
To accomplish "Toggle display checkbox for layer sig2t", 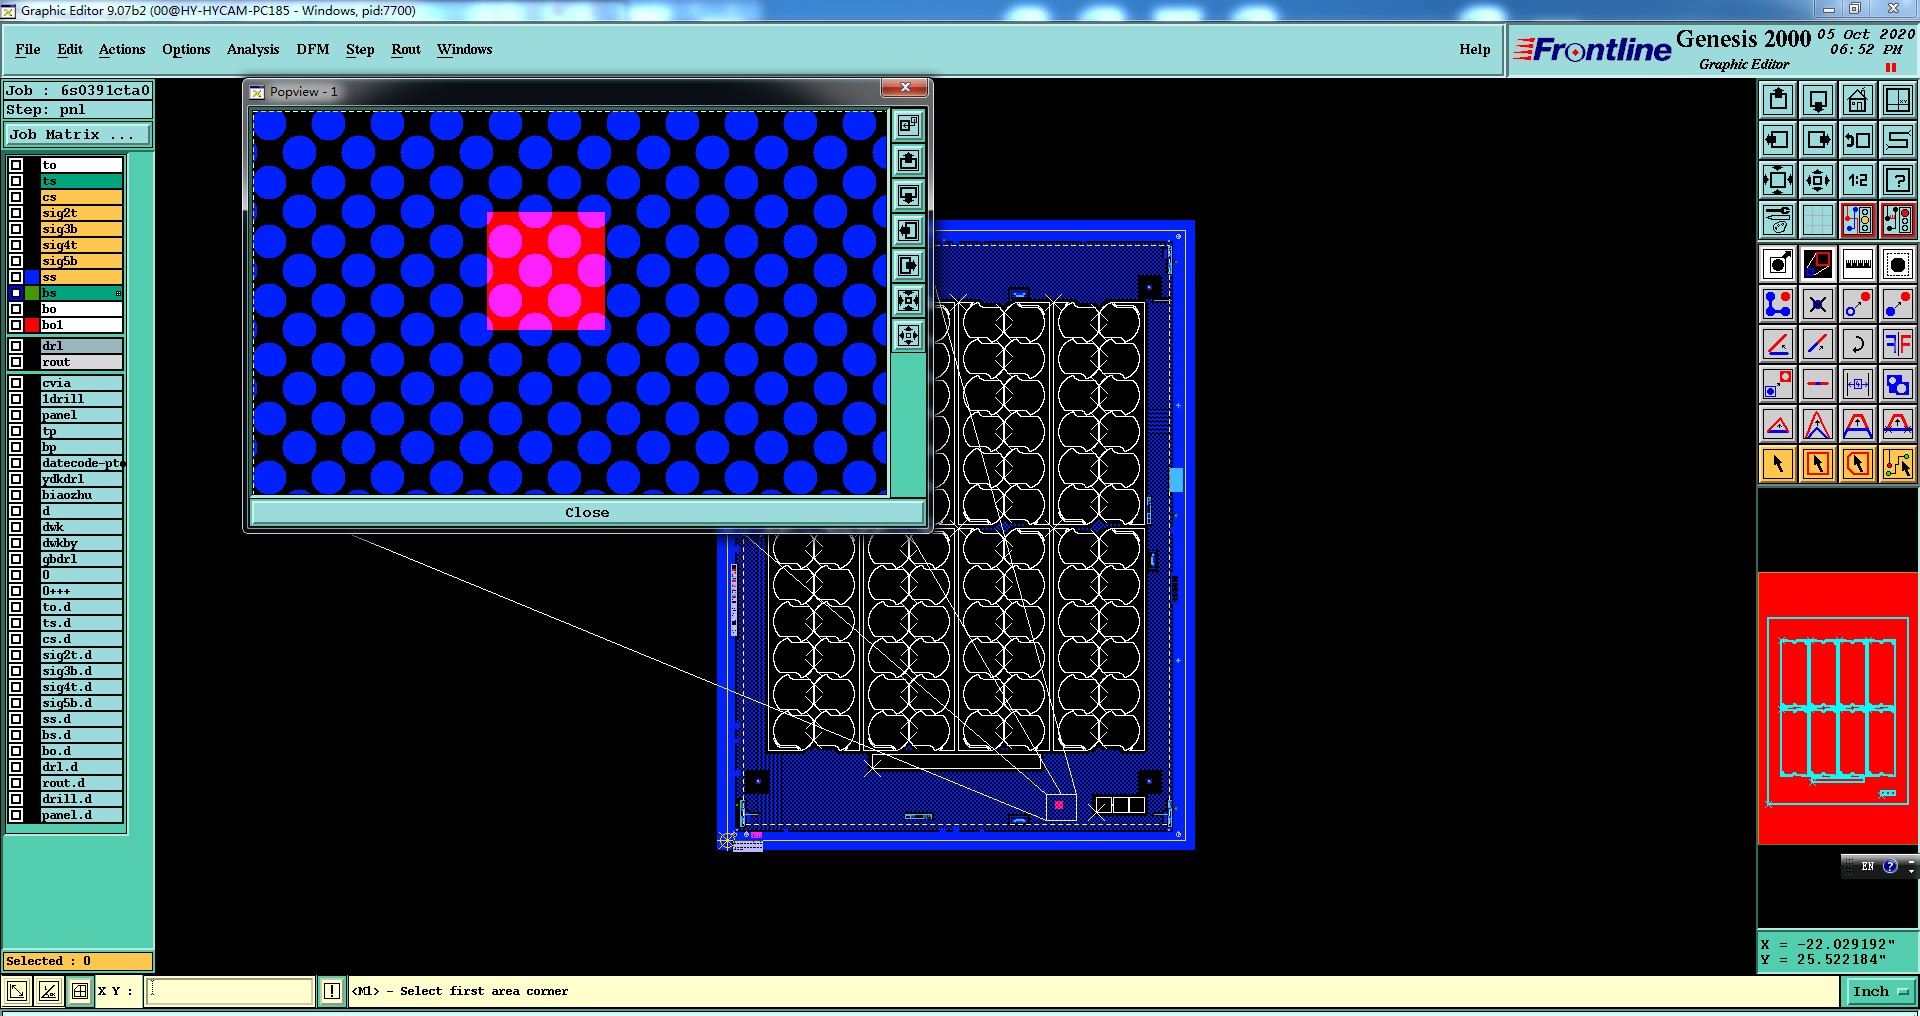I will (16, 213).
